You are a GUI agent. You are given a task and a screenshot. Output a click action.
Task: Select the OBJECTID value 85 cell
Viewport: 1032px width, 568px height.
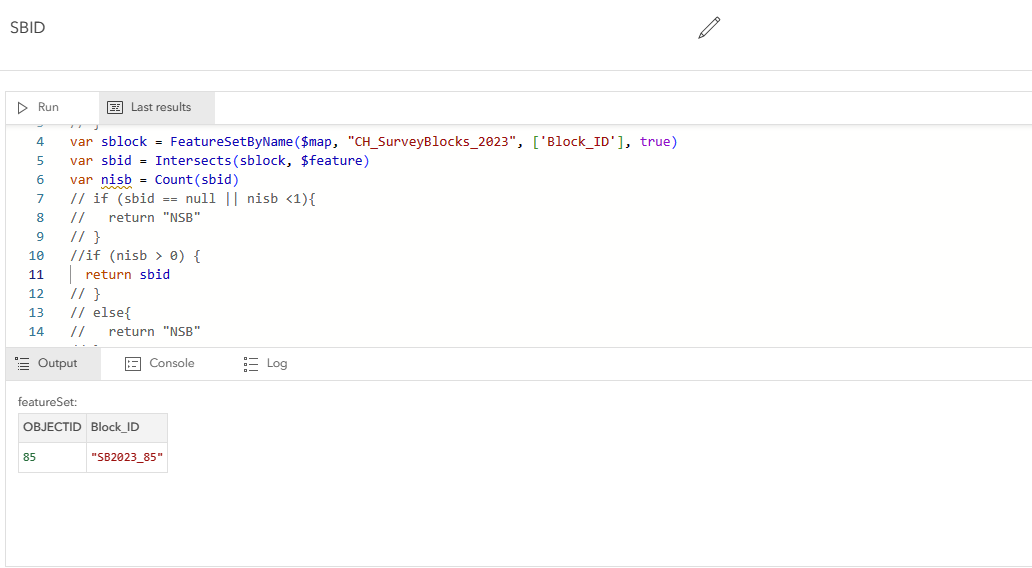point(30,458)
